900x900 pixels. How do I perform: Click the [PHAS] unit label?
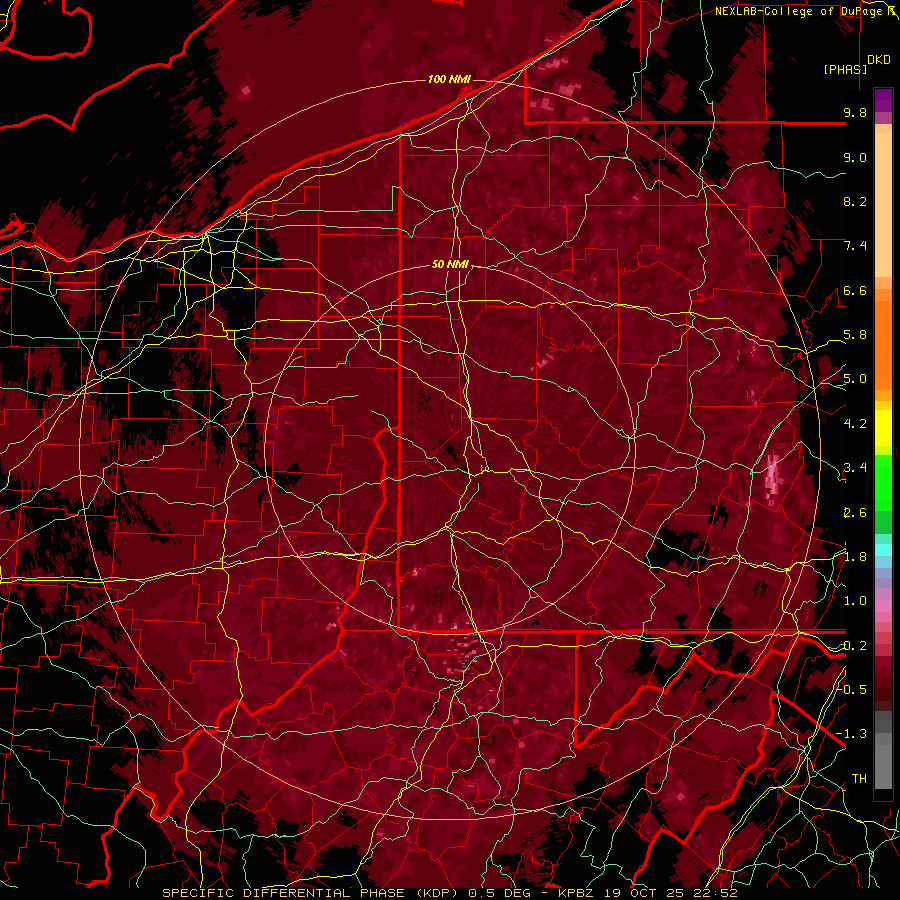(x=845, y=69)
